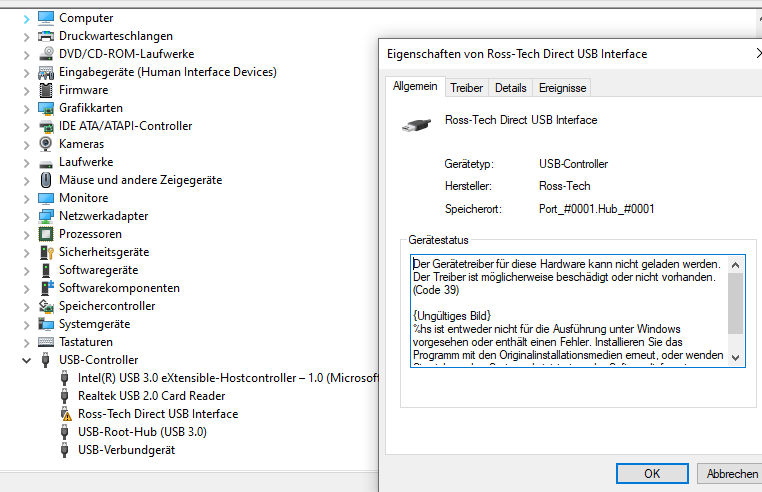This screenshot has width=762, height=492.
Task: Open the Details tab
Action: (x=510, y=88)
